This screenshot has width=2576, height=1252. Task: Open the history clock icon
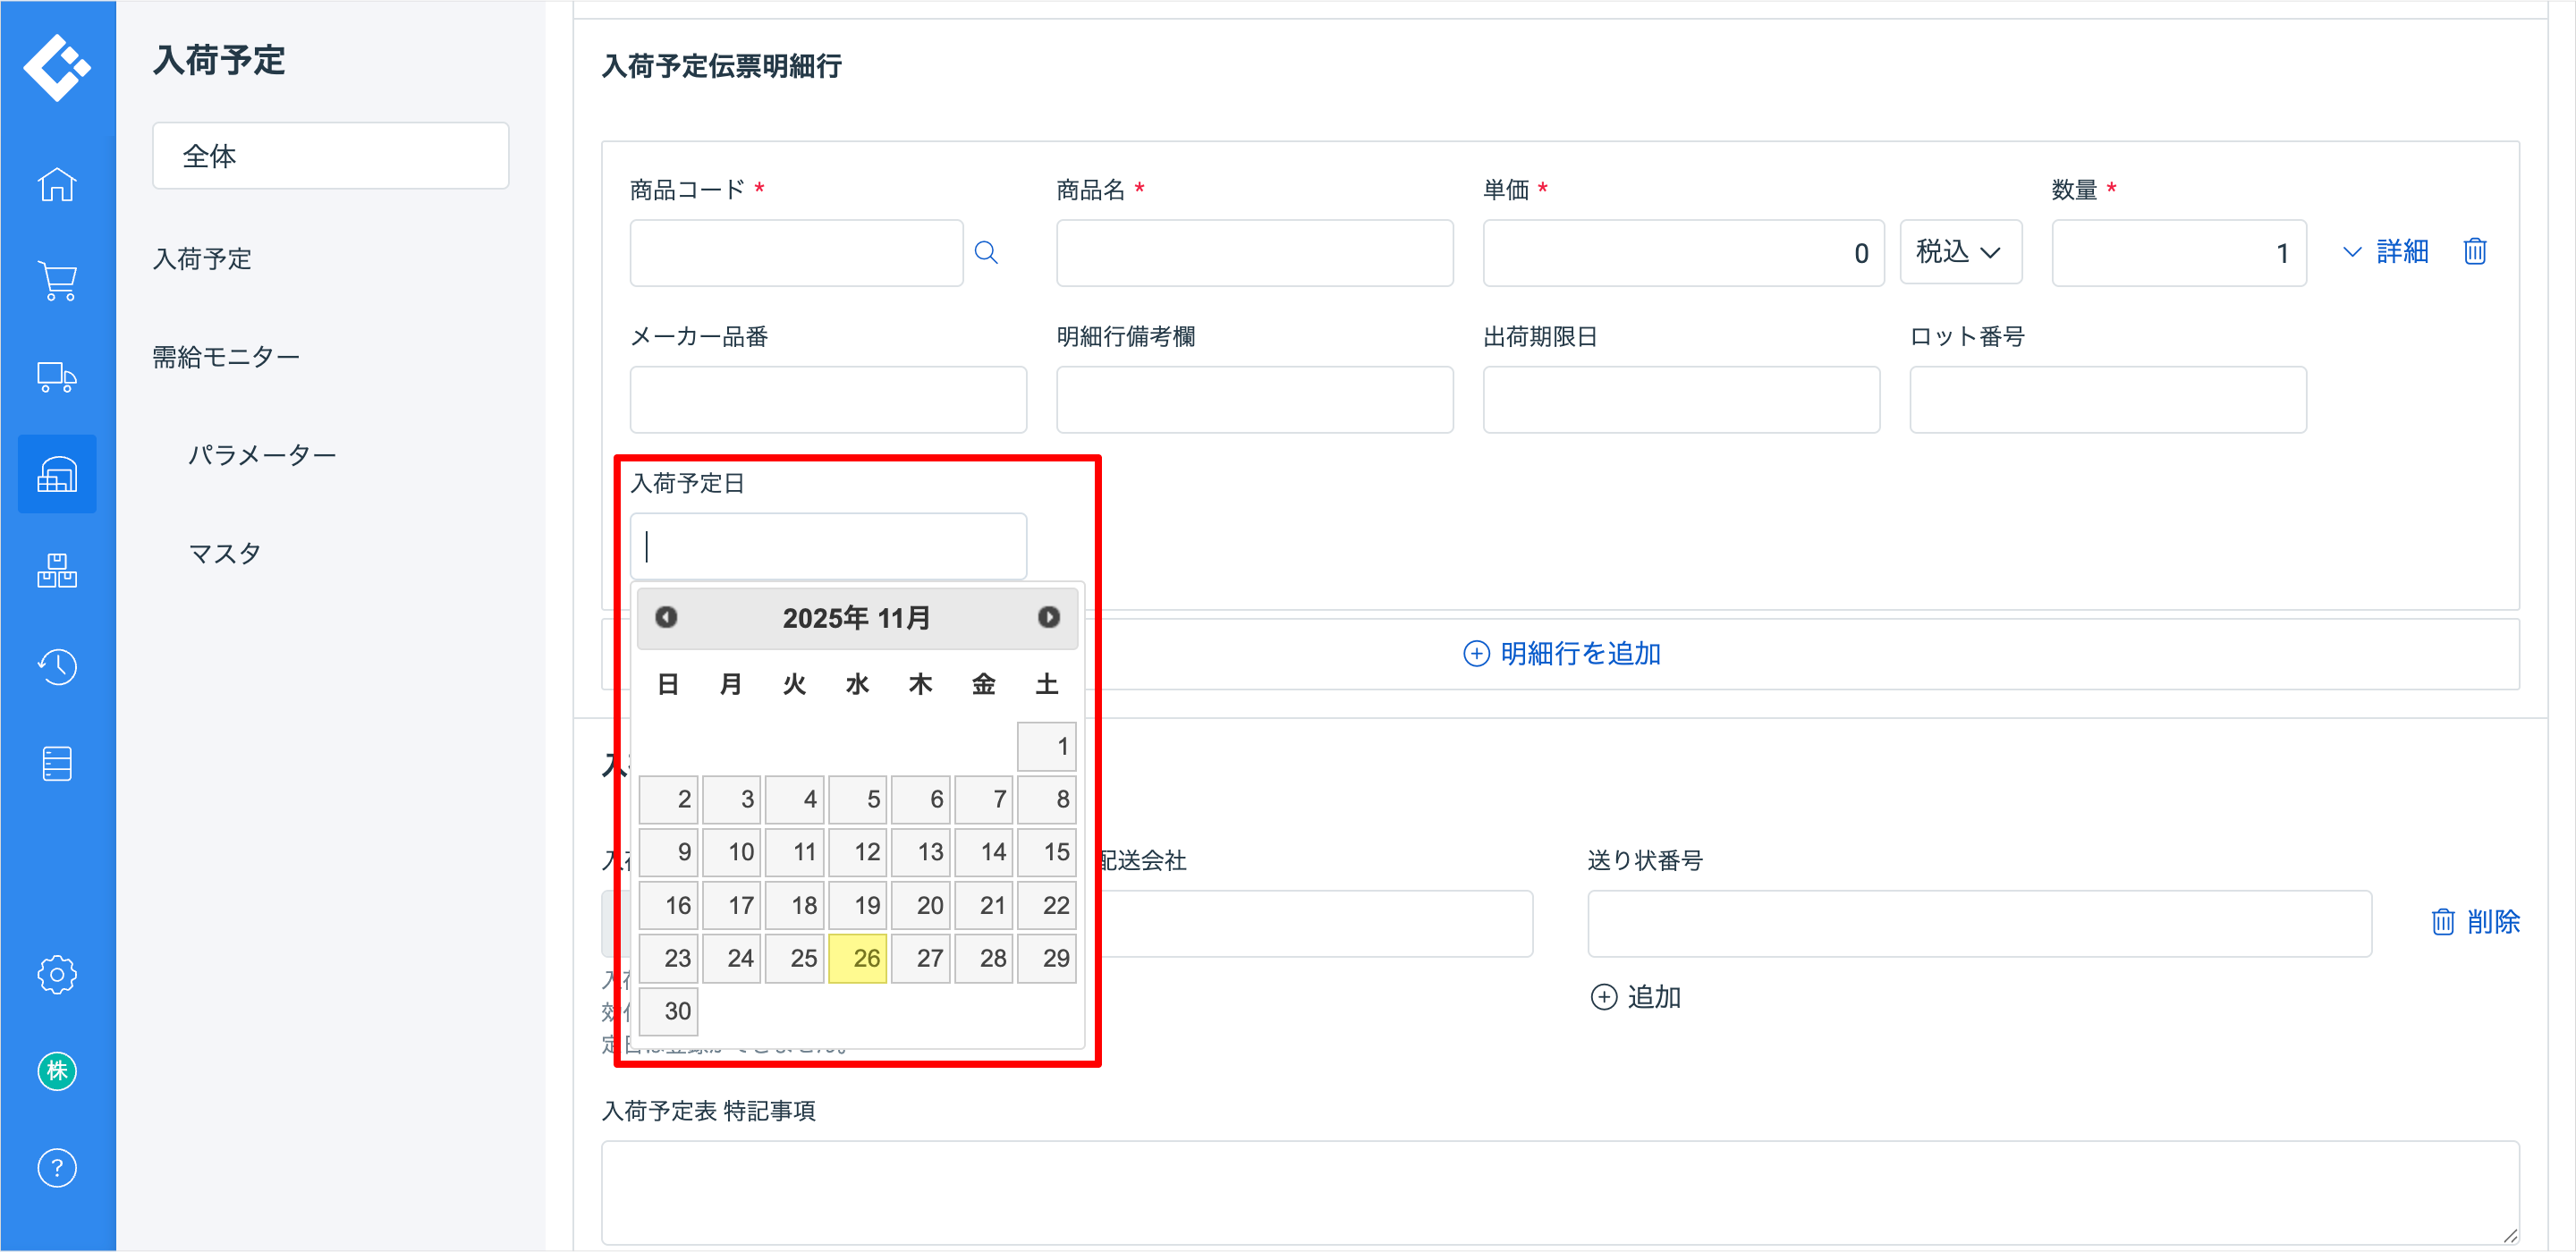click(57, 667)
